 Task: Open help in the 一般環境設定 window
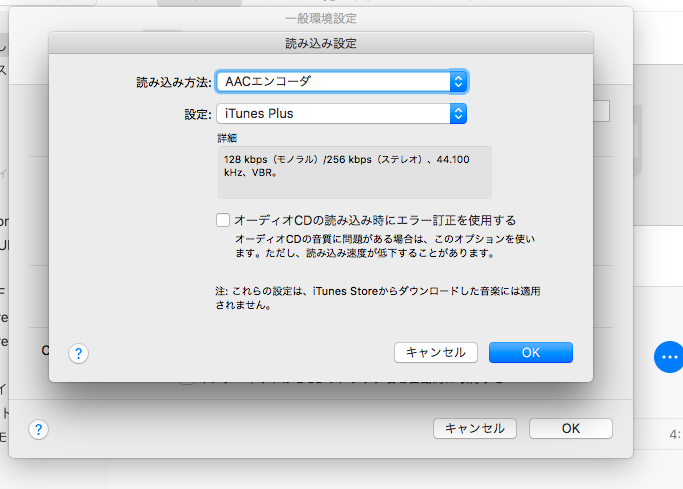click(38, 430)
